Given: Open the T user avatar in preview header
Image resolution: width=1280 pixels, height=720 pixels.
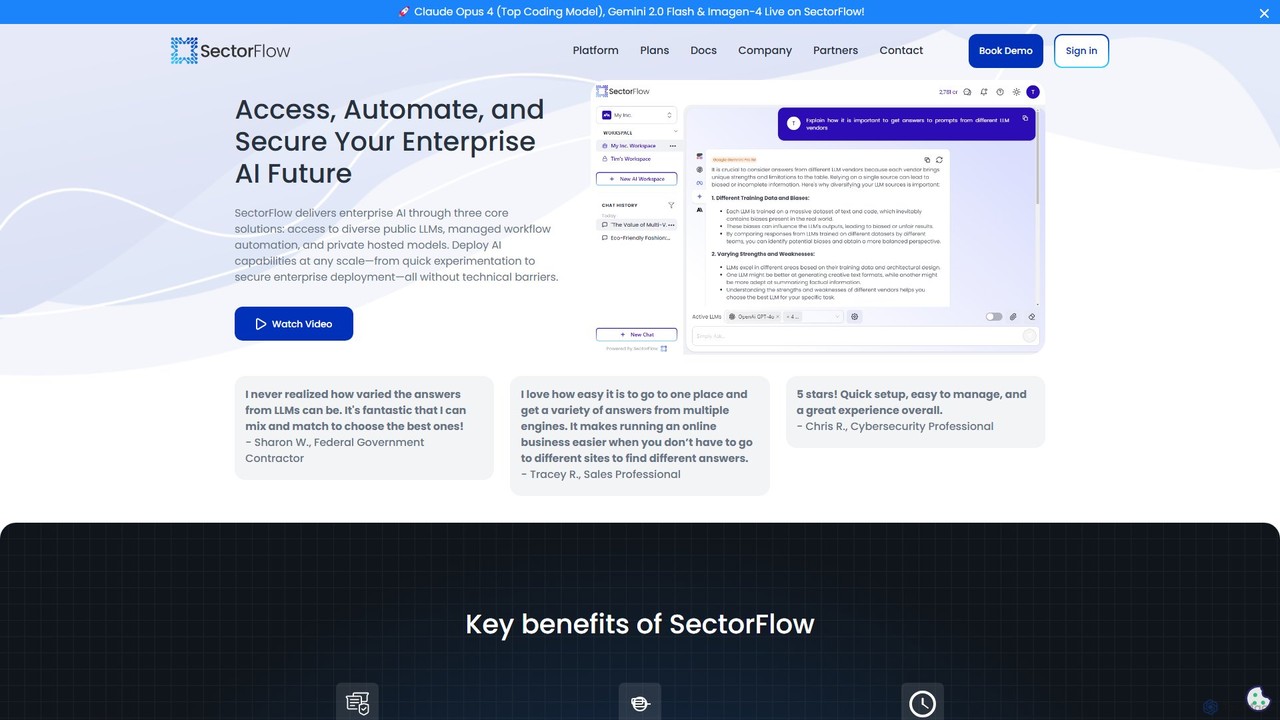Looking at the screenshot, I should [1033, 92].
